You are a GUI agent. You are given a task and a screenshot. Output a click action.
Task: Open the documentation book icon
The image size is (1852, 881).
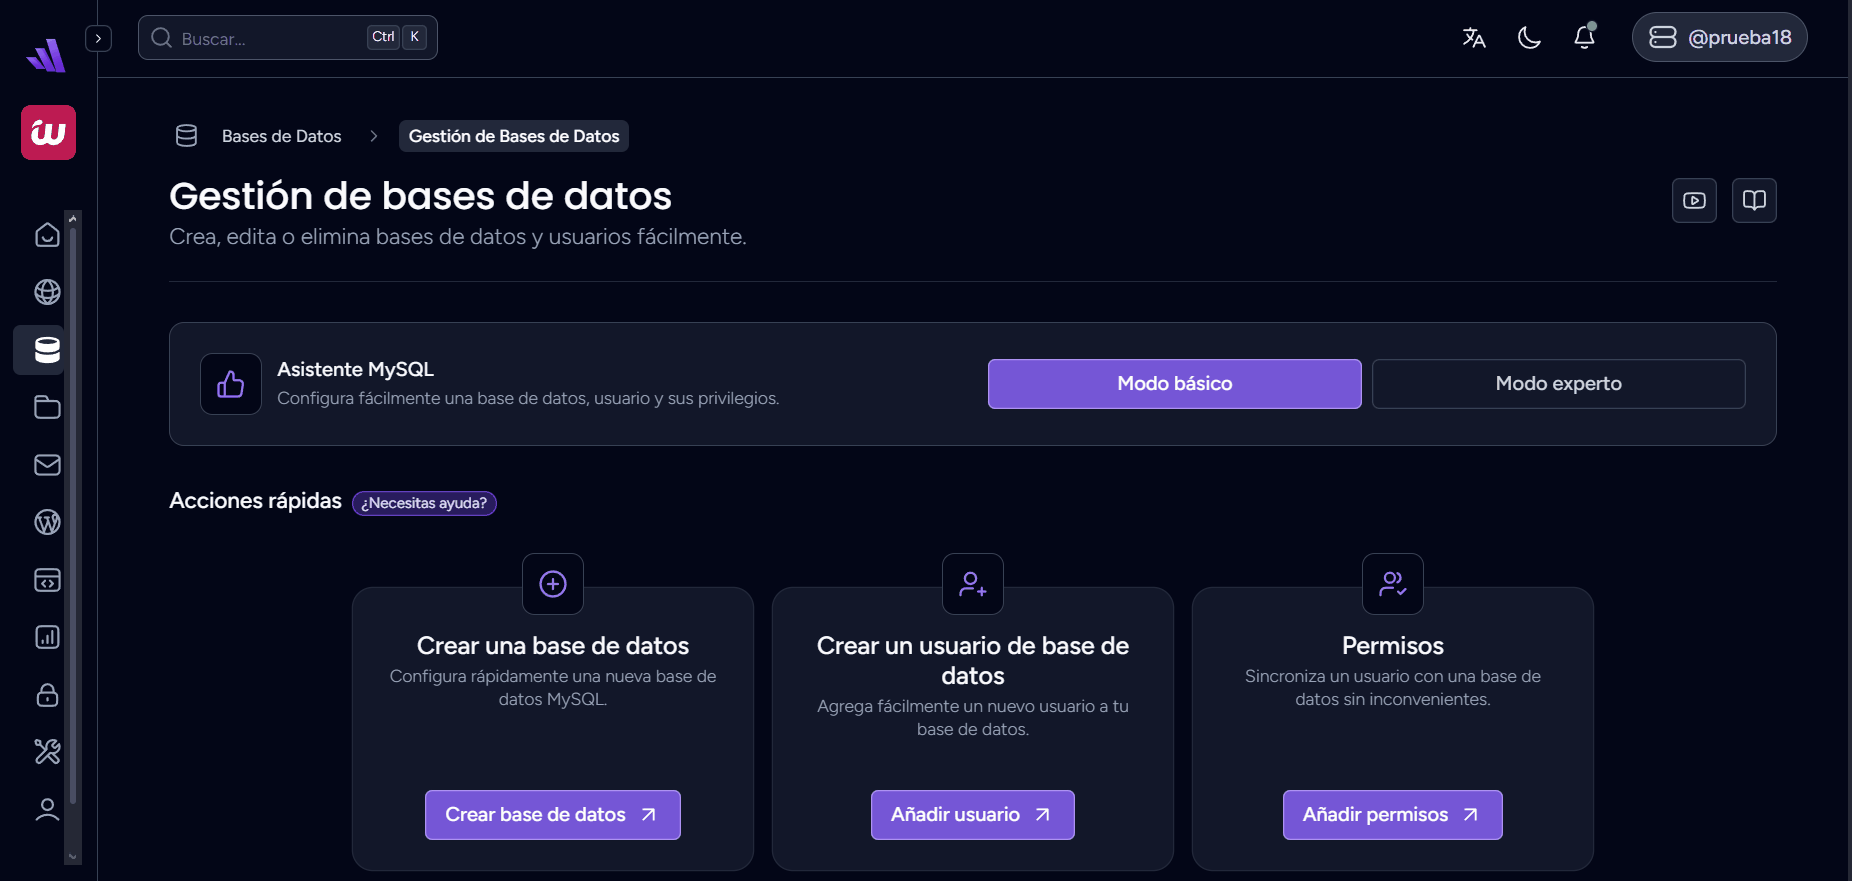click(x=1754, y=201)
